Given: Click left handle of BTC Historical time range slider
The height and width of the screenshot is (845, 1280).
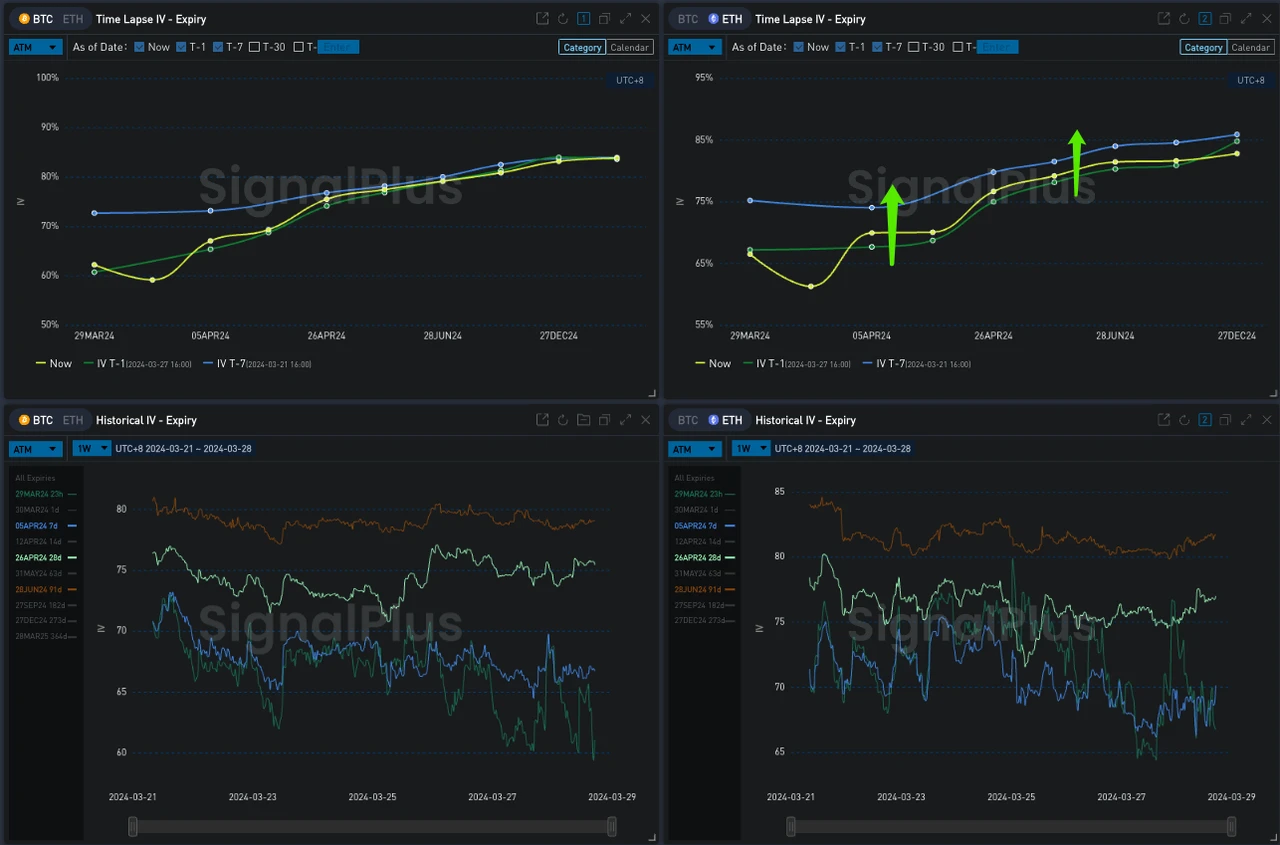Looking at the screenshot, I should click(x=133, y=826).
